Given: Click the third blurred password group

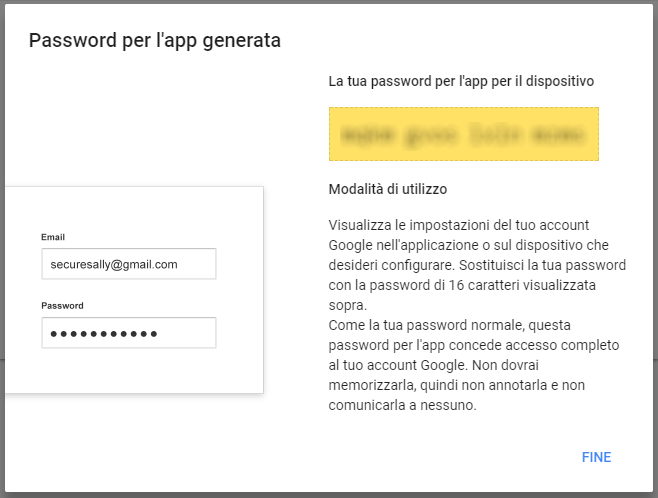Looking at the screenshot, I should pos(495,134).
